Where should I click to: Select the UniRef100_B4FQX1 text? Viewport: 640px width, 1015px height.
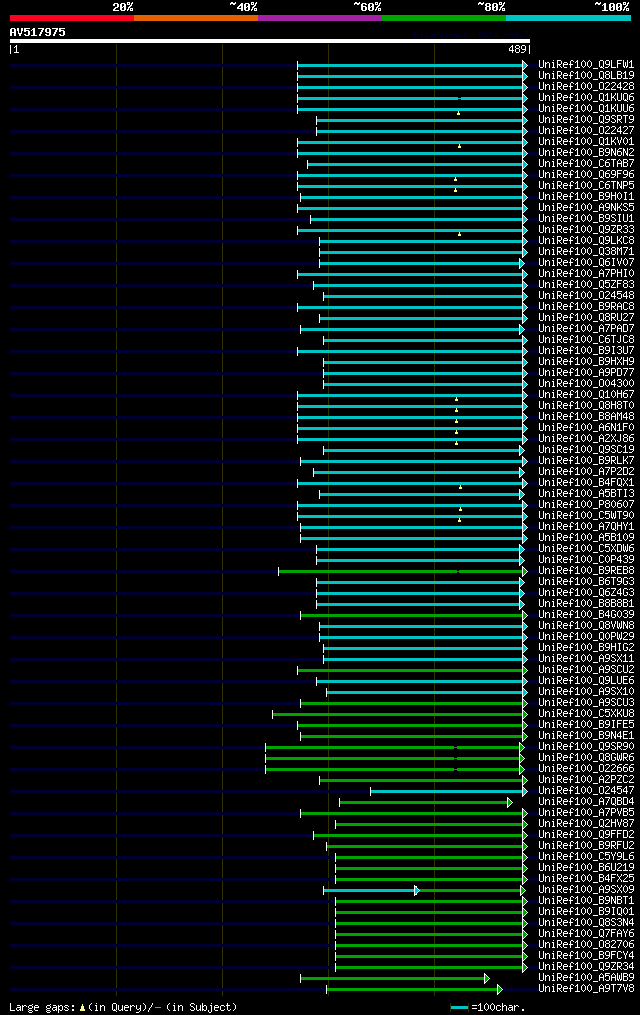click(586, 483)
